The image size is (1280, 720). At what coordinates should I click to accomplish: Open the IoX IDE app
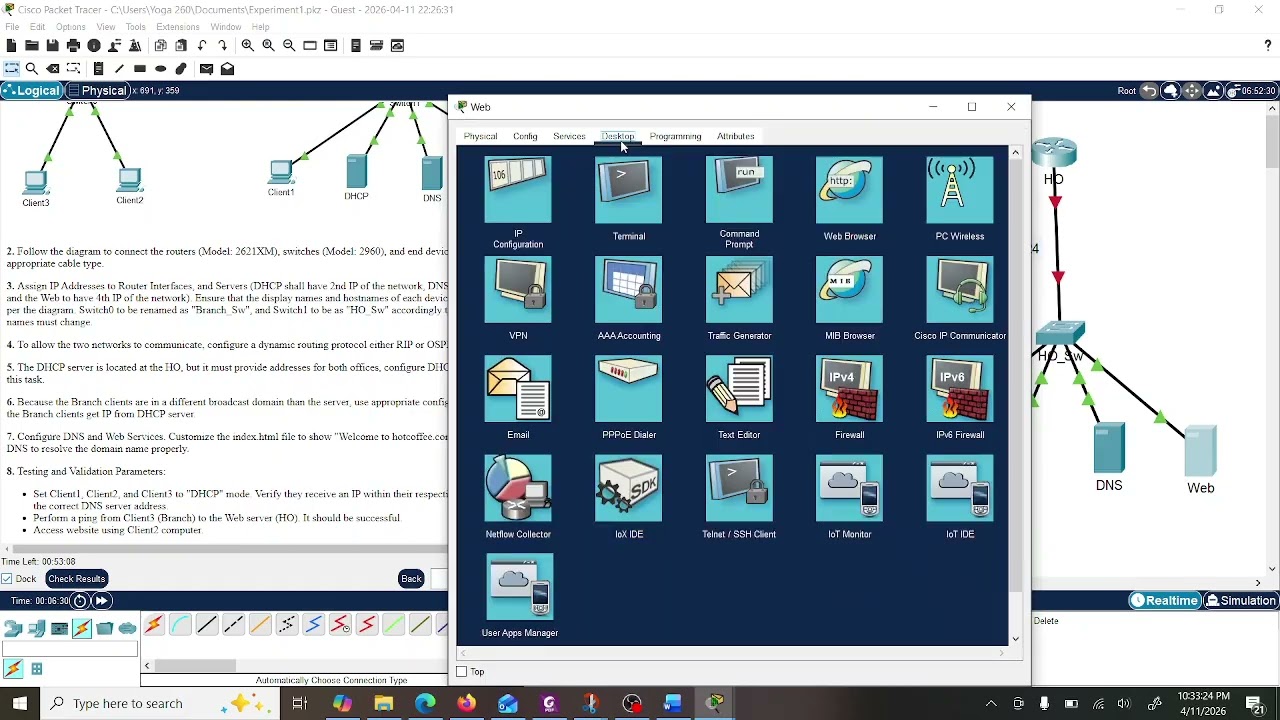pyautogui.click(x=628, y=488)
